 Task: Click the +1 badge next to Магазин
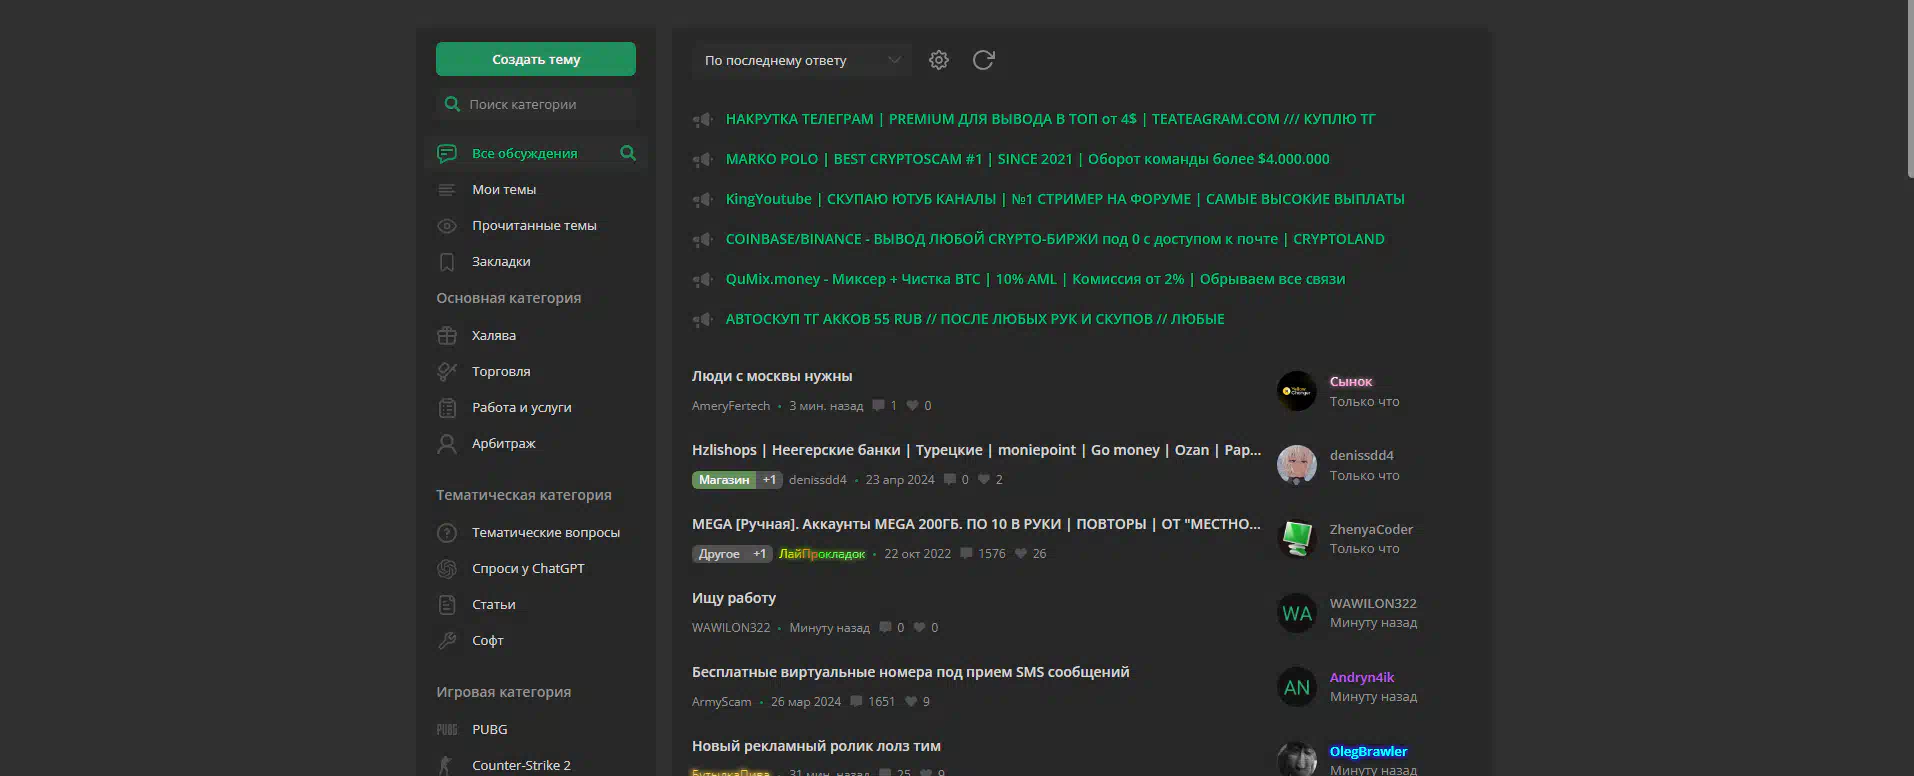click(769, 480)
